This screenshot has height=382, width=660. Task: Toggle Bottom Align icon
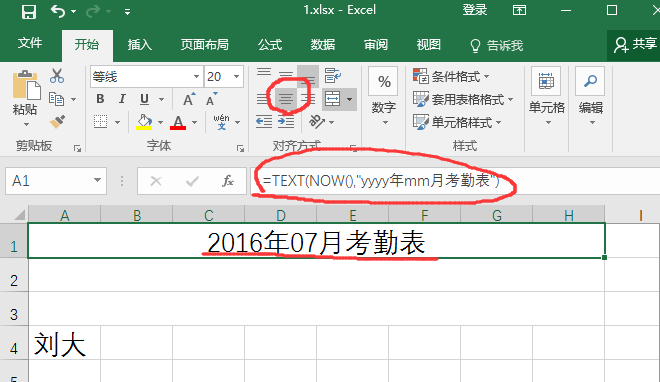click(x=308, y=77)
